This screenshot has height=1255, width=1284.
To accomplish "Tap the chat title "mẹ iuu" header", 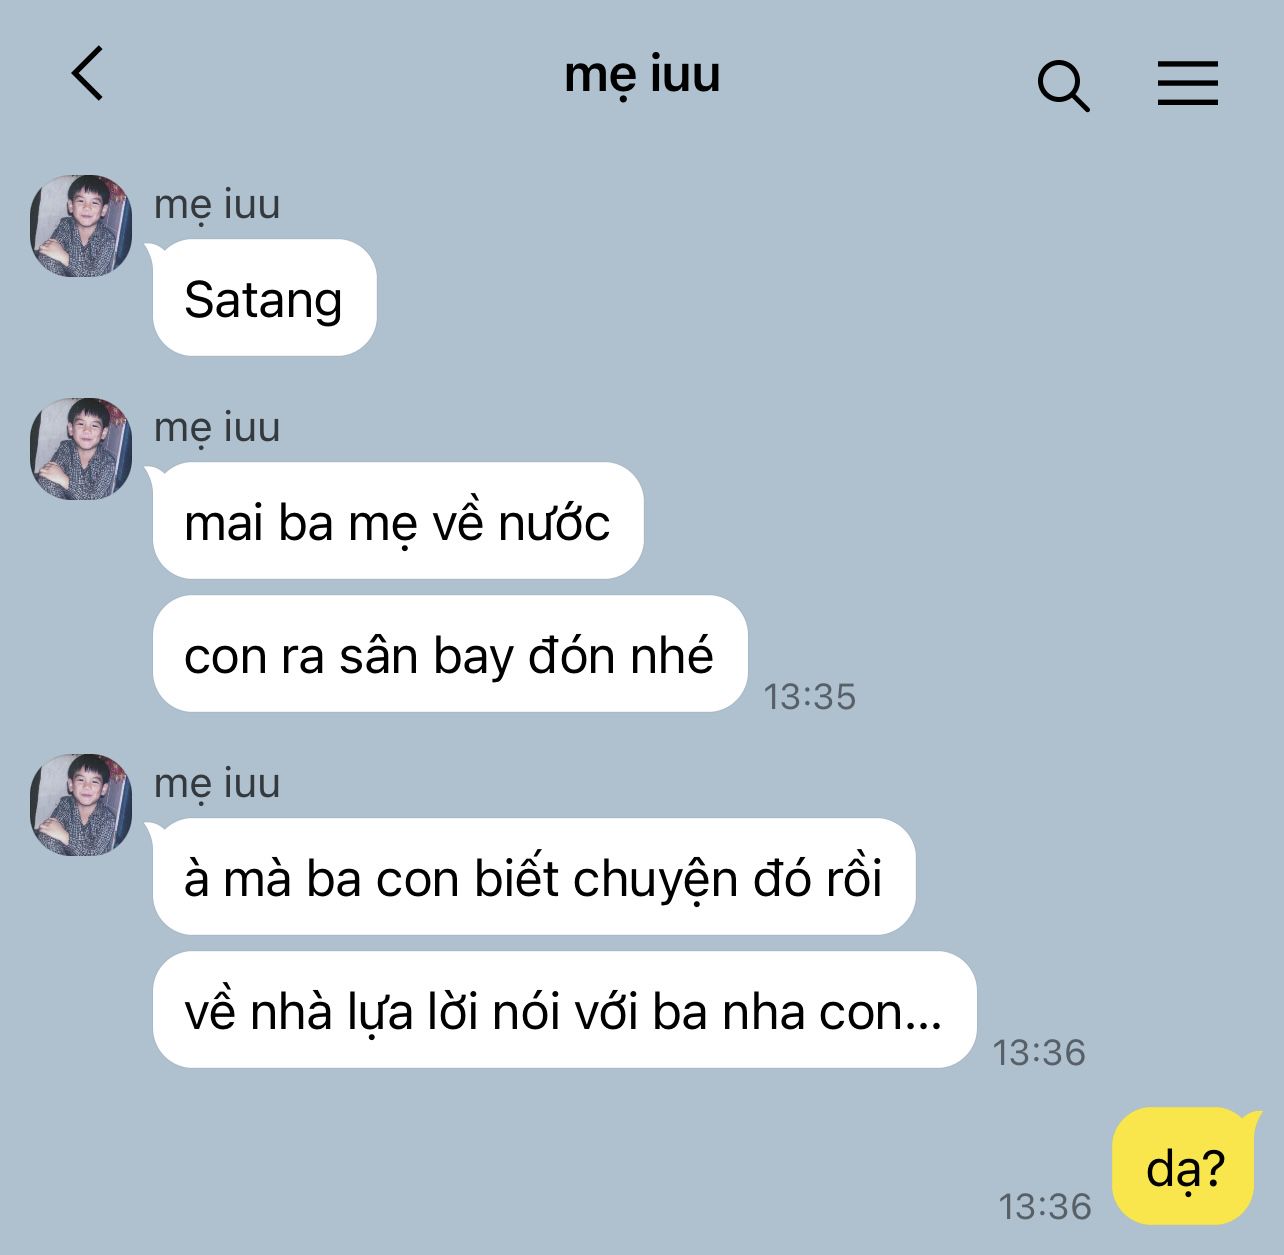I will point(642,75).
